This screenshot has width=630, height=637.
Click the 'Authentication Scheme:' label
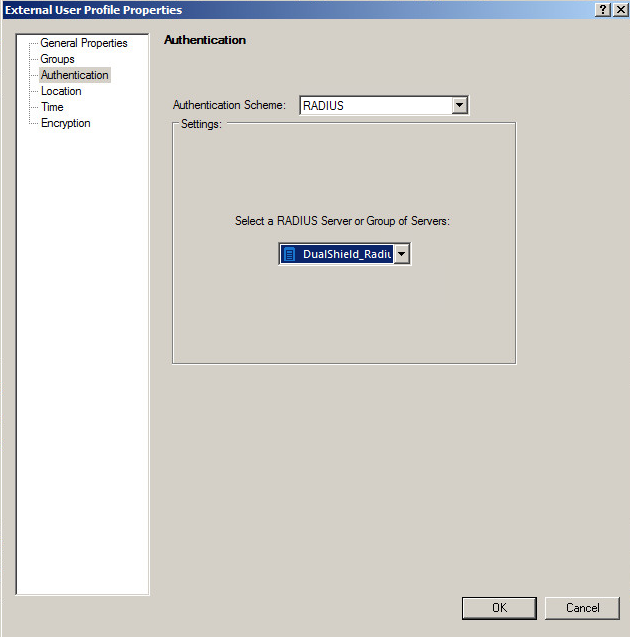point(229,105)
